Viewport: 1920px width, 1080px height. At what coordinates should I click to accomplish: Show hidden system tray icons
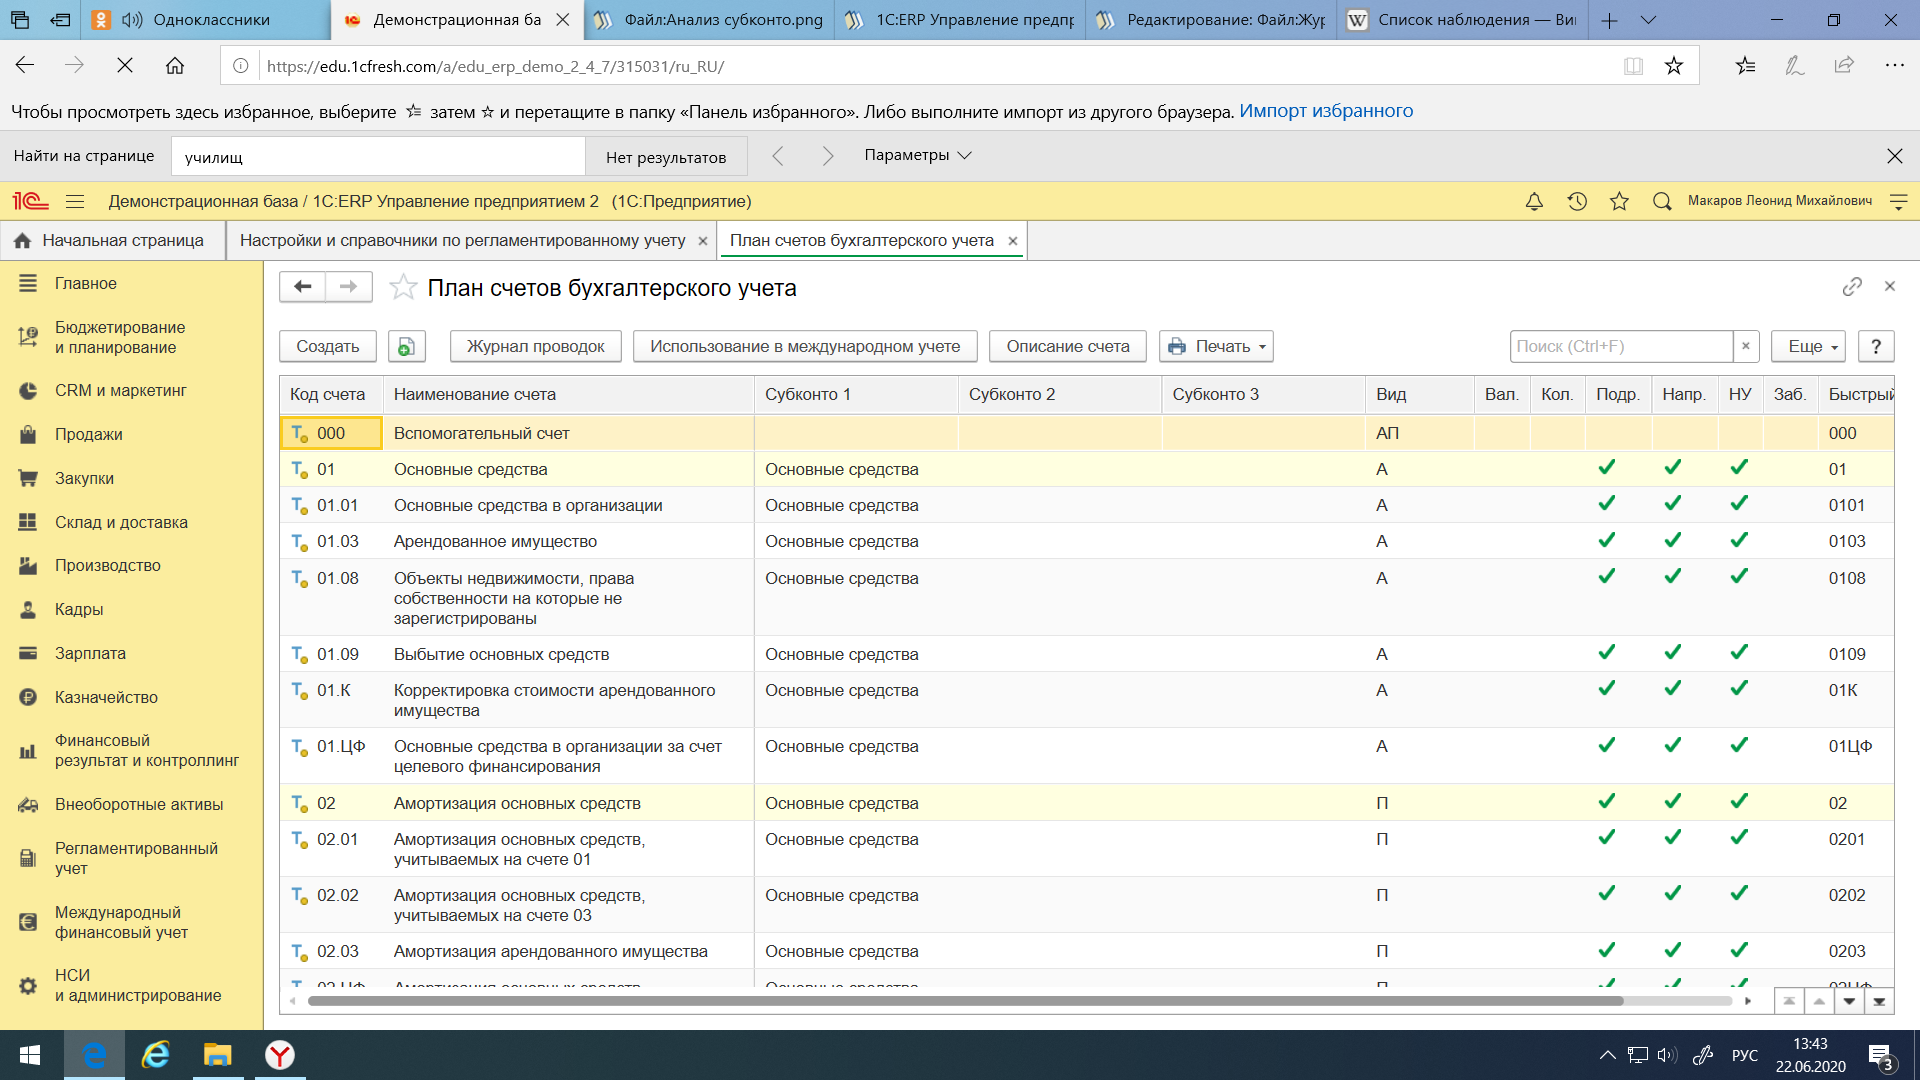point(1607,1055)
